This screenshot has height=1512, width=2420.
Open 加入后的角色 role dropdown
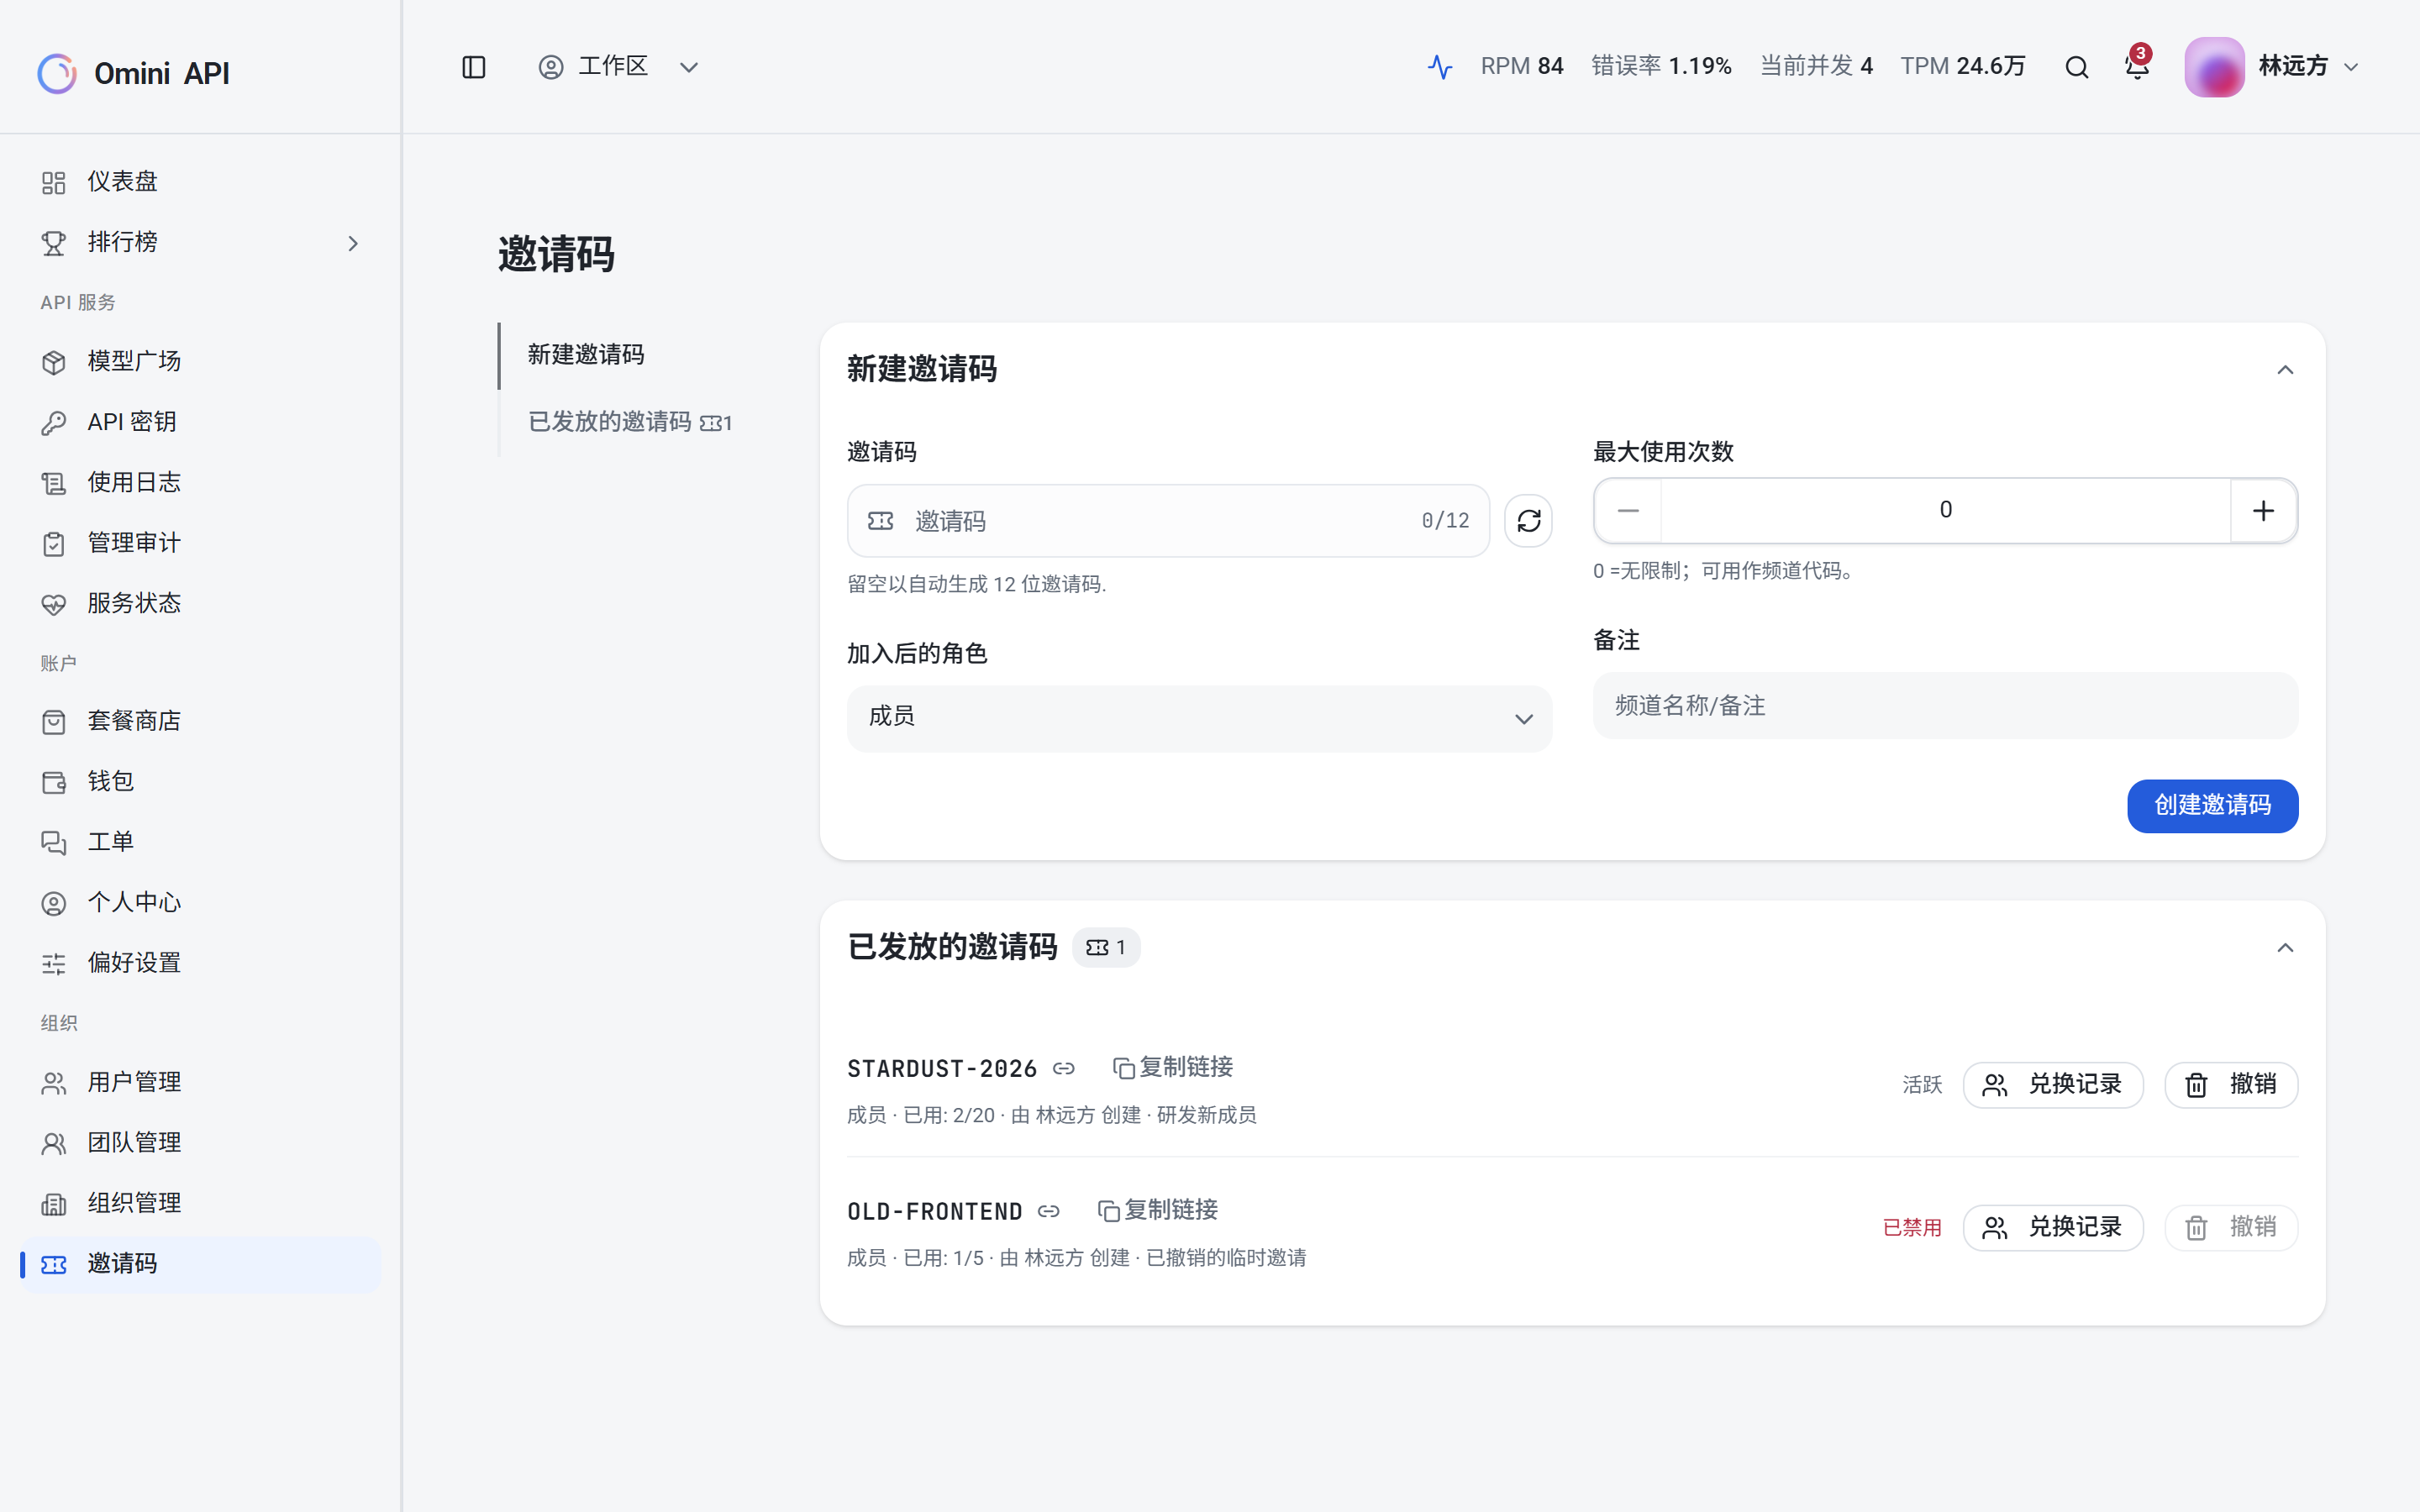(1199, 718)
